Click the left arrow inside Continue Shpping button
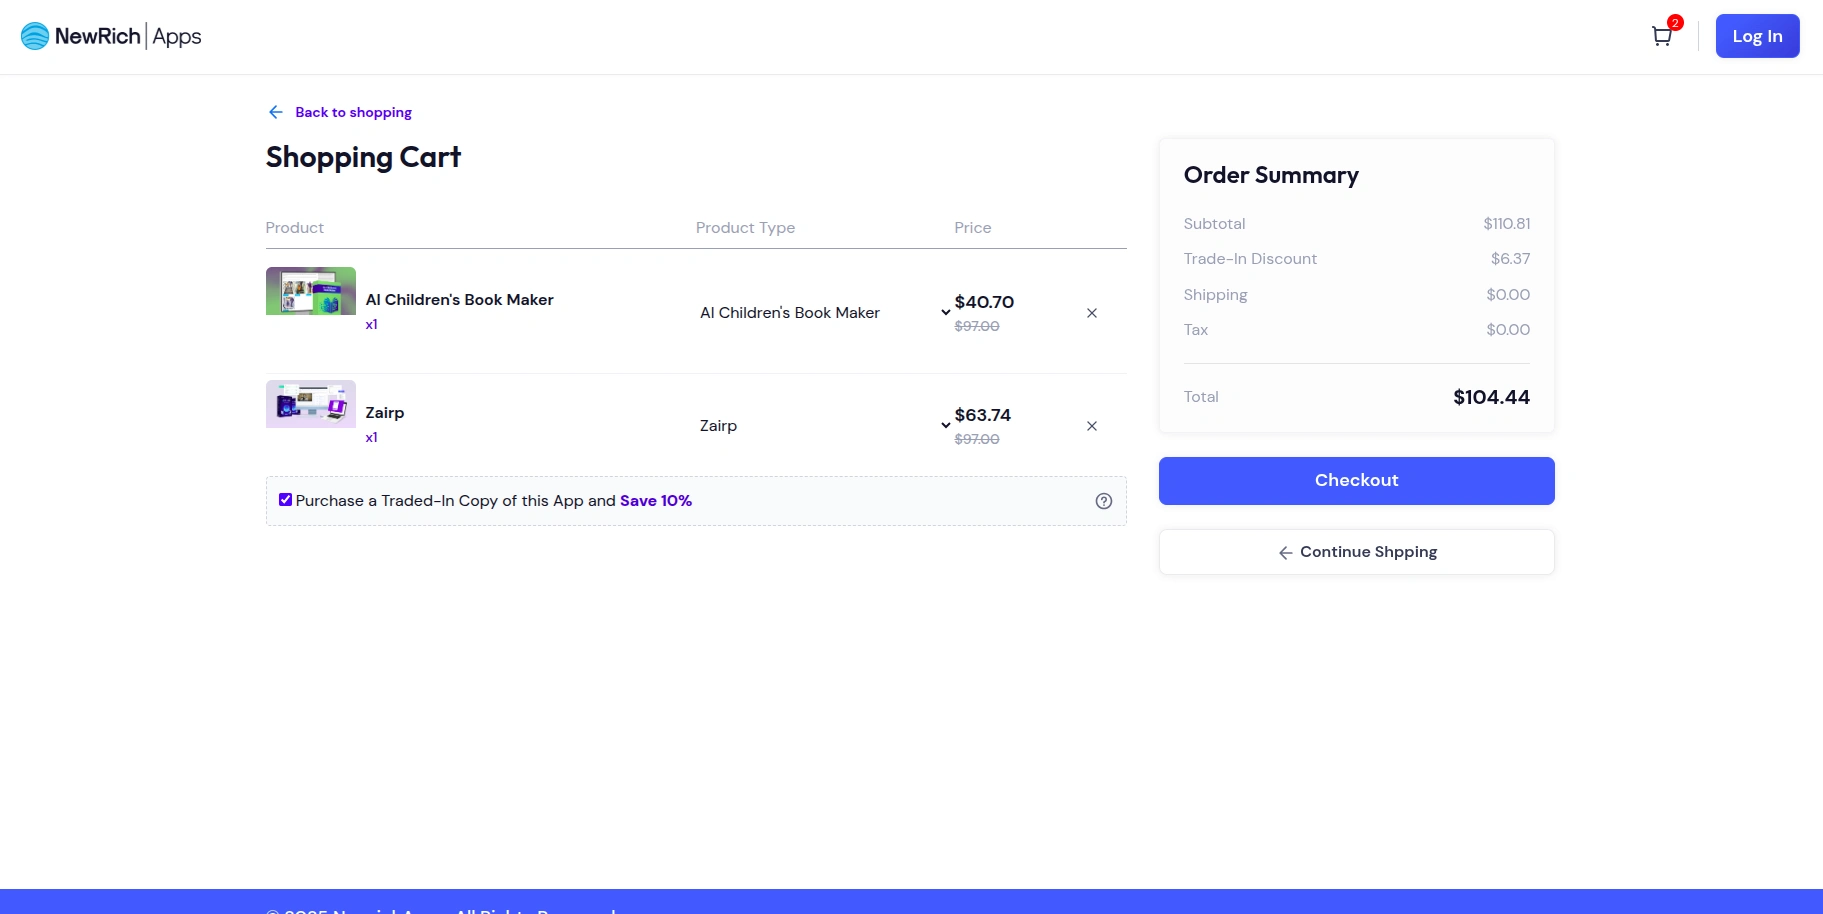The height and width of the screenshot is (914, 1823). pos(1285,552)
